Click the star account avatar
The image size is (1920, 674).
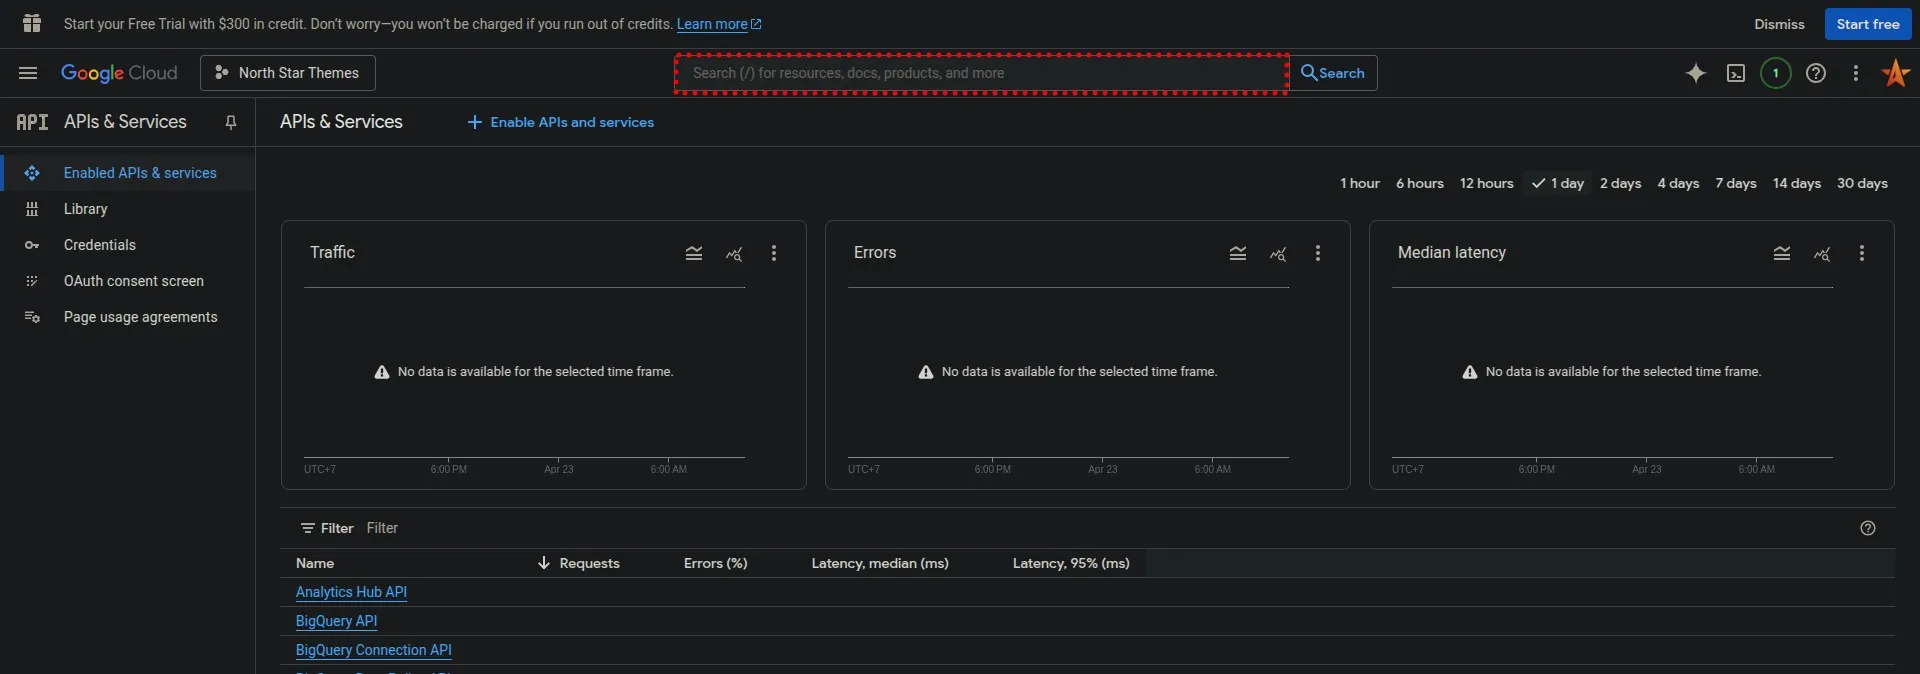pos(1896,73)
